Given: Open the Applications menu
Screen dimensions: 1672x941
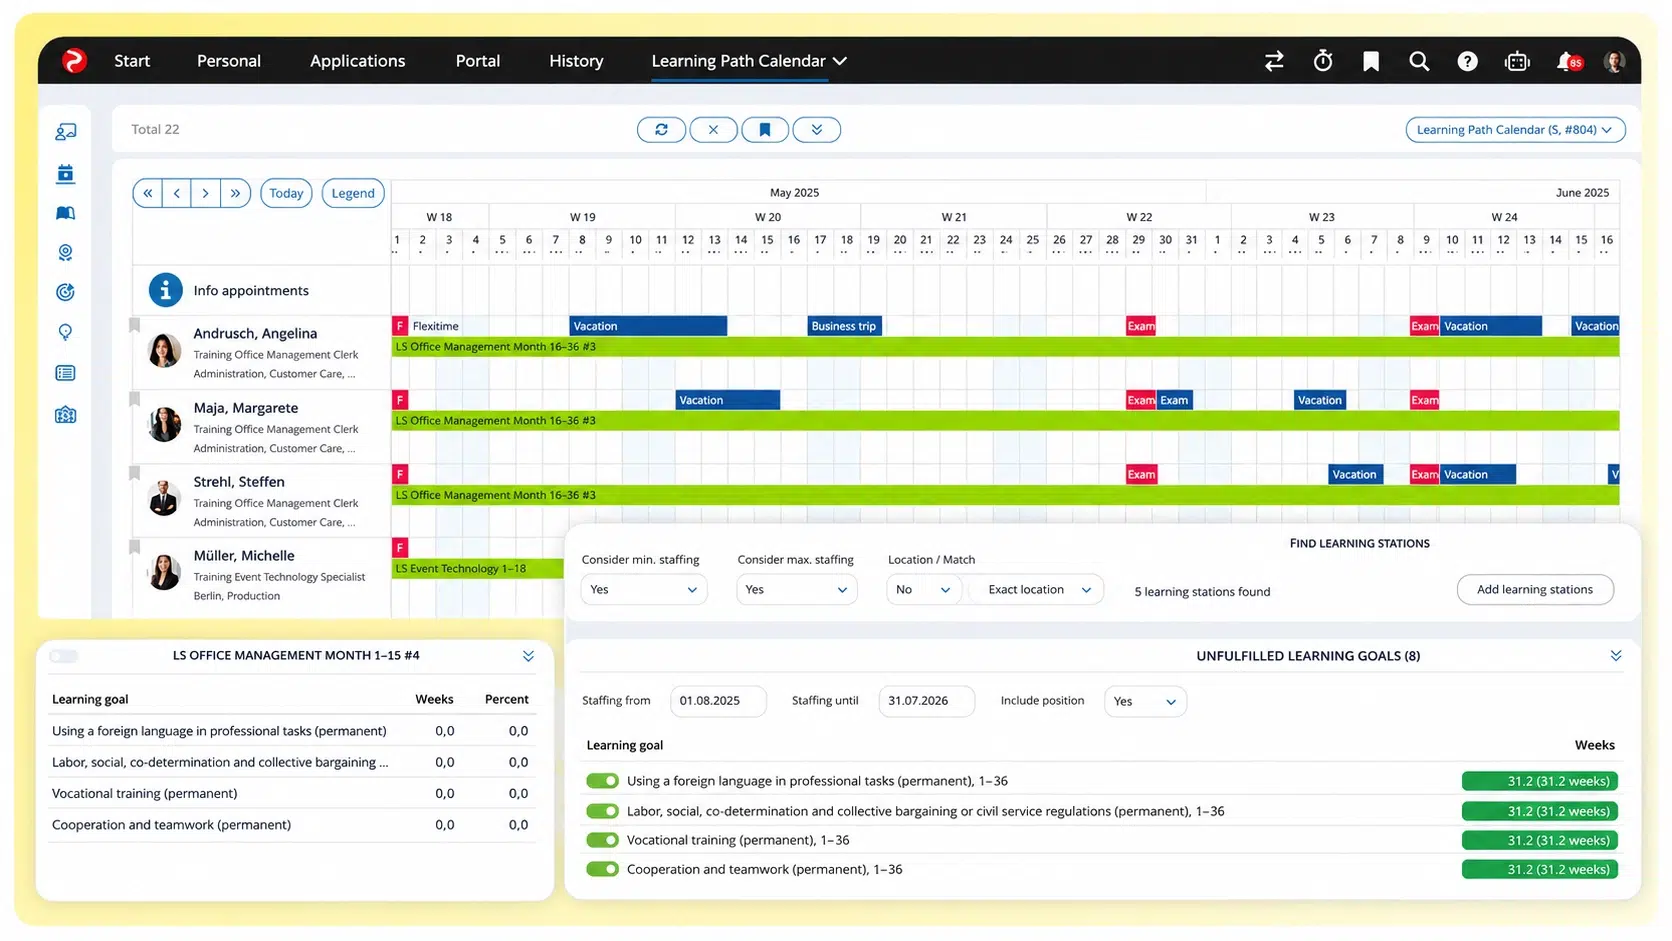Looking at the screenshot, I should tap(357, 61).
